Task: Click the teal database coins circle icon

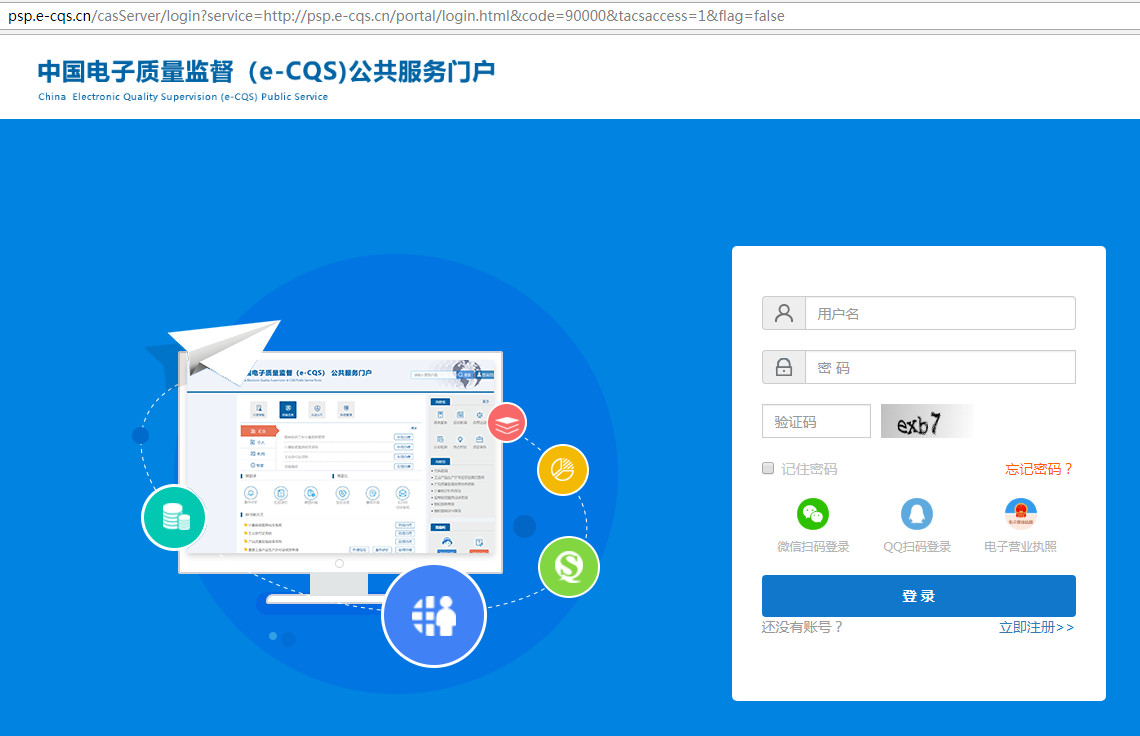Action: 174,517
